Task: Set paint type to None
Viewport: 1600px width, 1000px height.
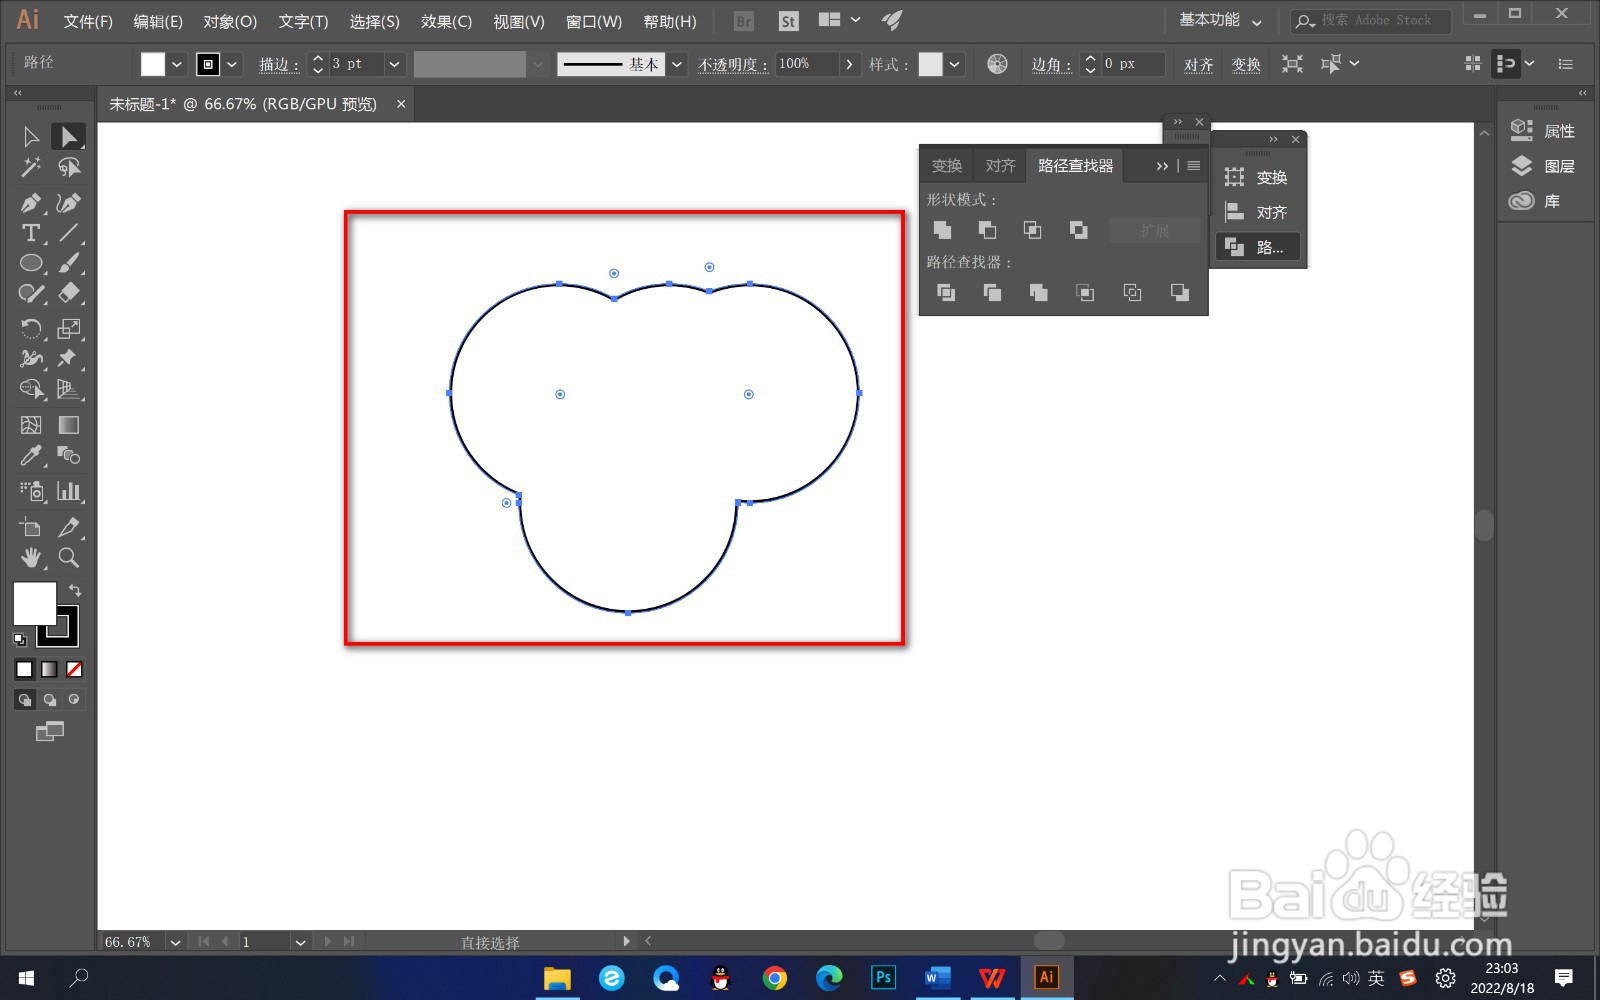Action: pos(74,669)
